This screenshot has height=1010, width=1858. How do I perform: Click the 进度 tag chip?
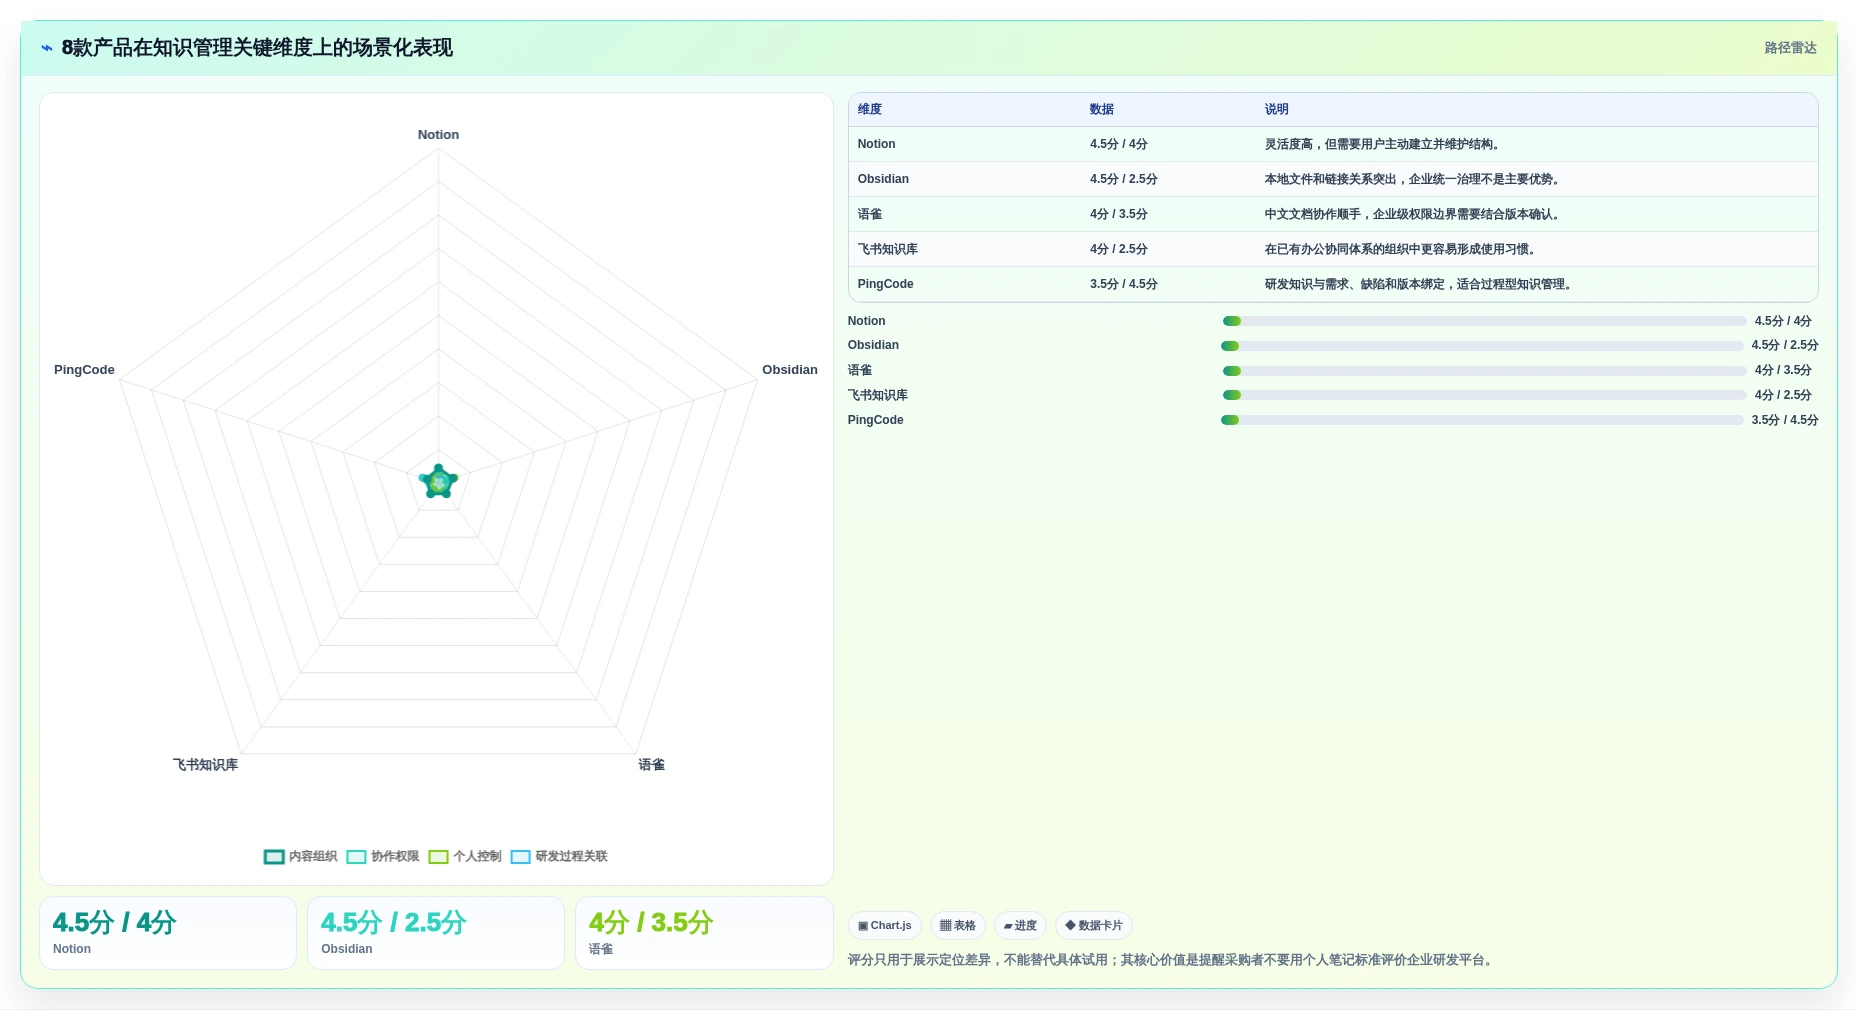click(x=1020, y=926)
